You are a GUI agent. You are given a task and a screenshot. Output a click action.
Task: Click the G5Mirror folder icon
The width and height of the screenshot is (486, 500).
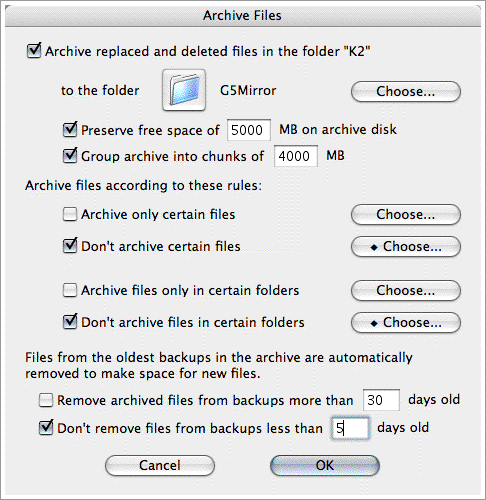point(184,90)
